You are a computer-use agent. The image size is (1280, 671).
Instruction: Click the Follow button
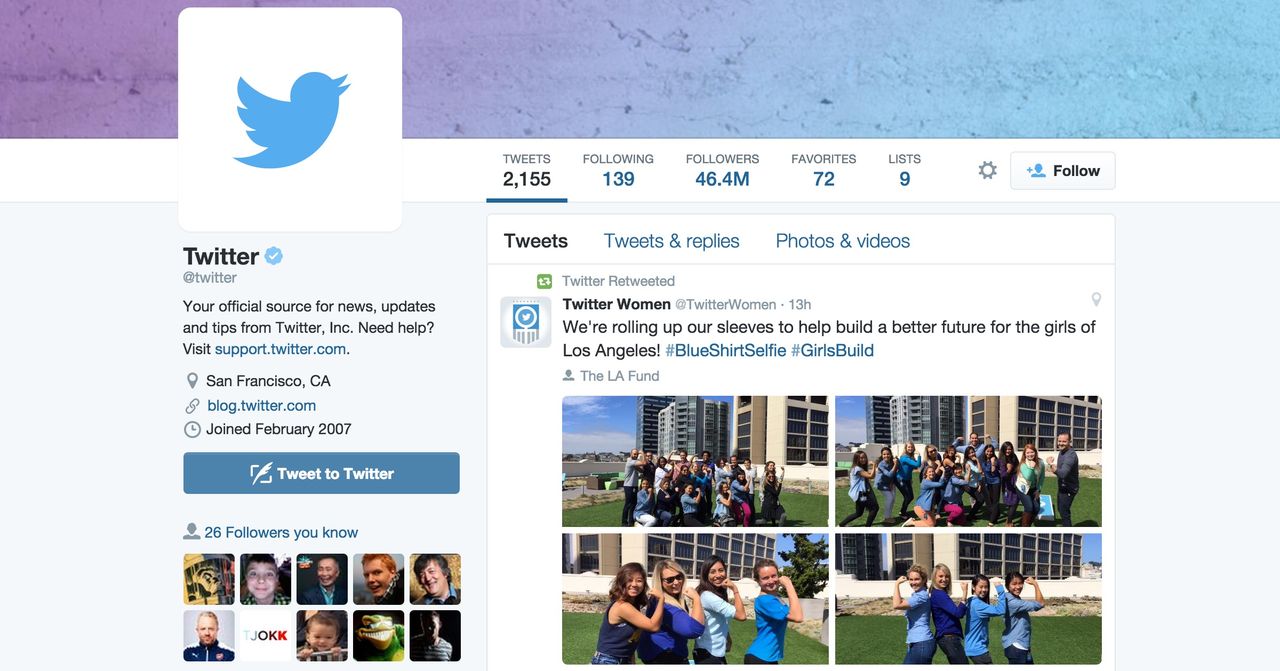pyautogui.click(x=1062, y=171)
